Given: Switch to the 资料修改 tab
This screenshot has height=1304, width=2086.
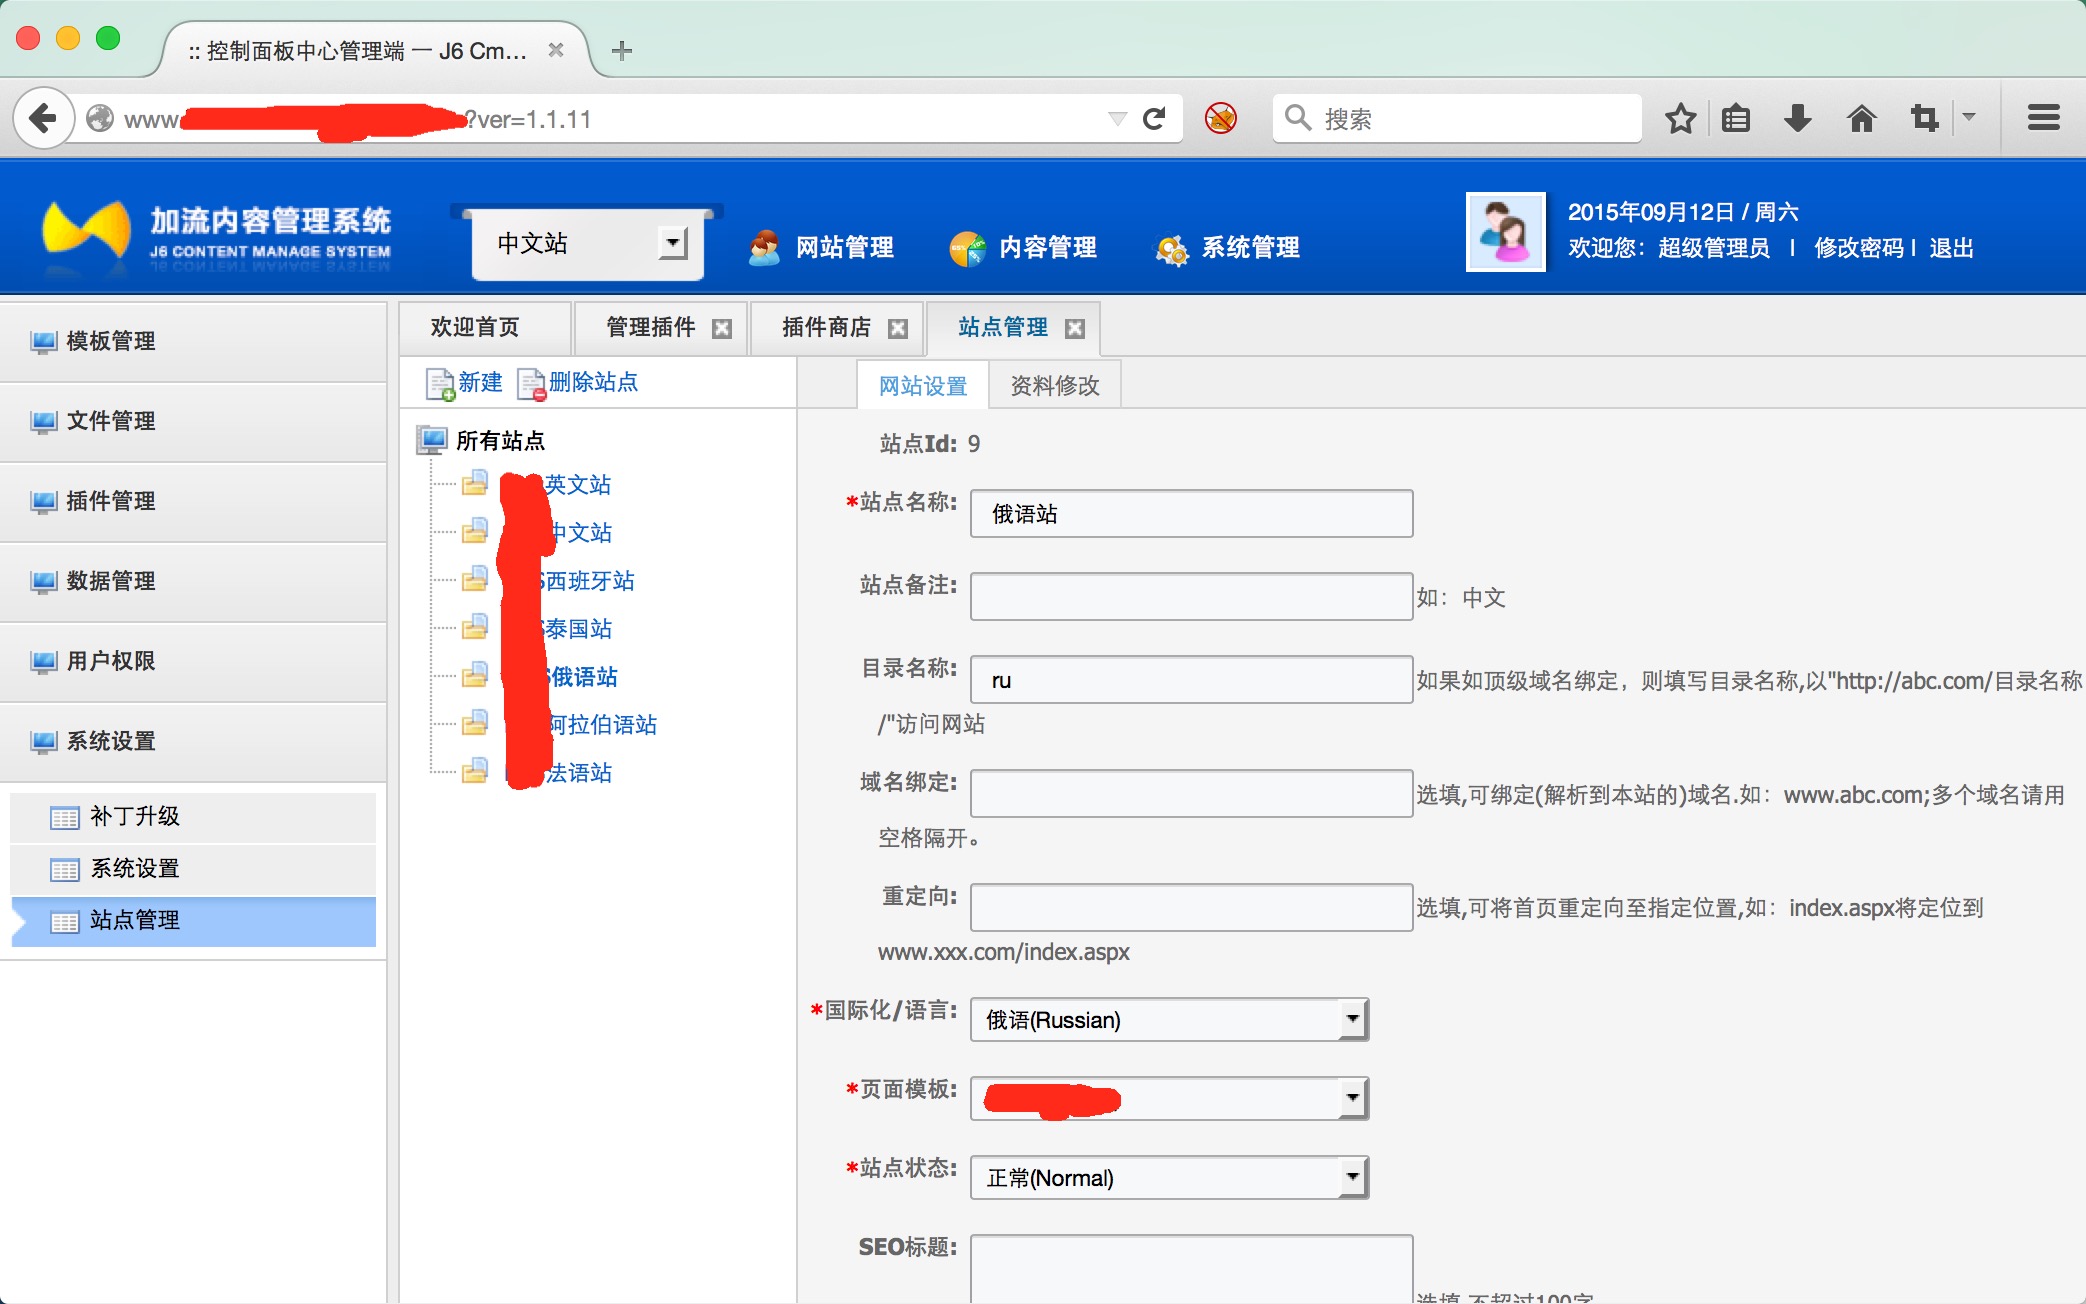Looking at the screenshot, I should coord(1054,386).
